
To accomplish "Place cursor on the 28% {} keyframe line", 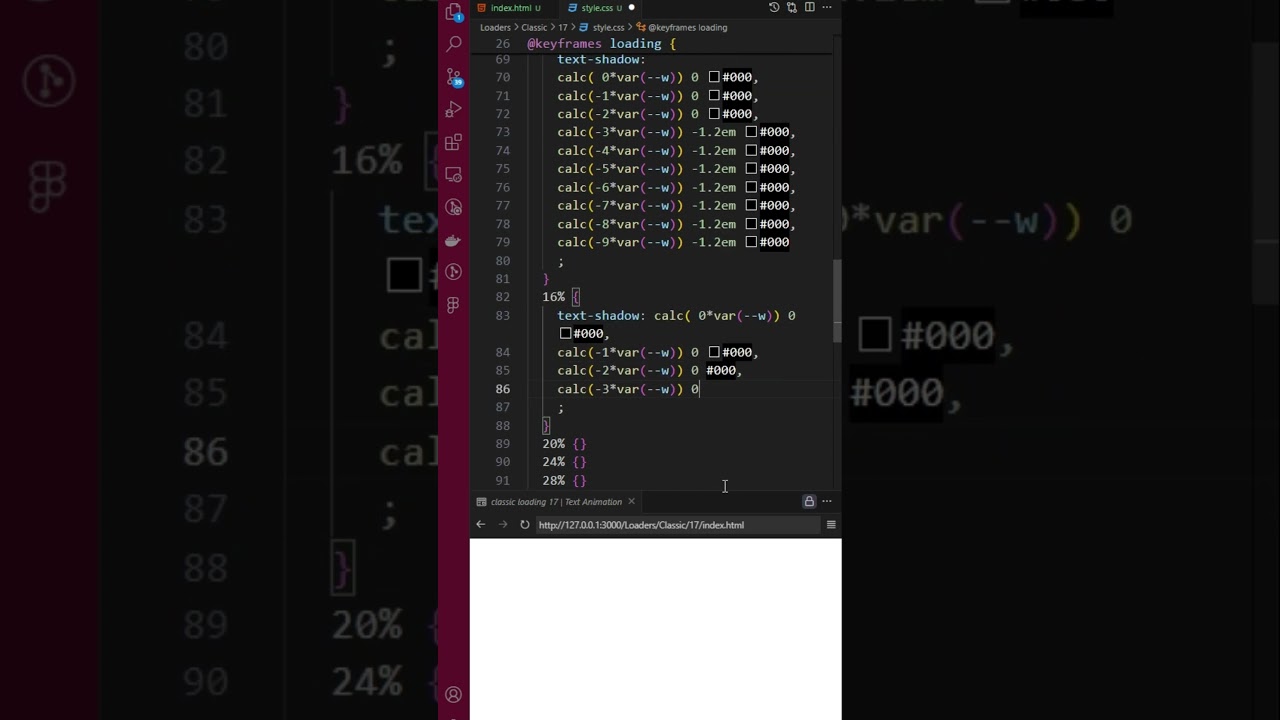I will point(564,481).
